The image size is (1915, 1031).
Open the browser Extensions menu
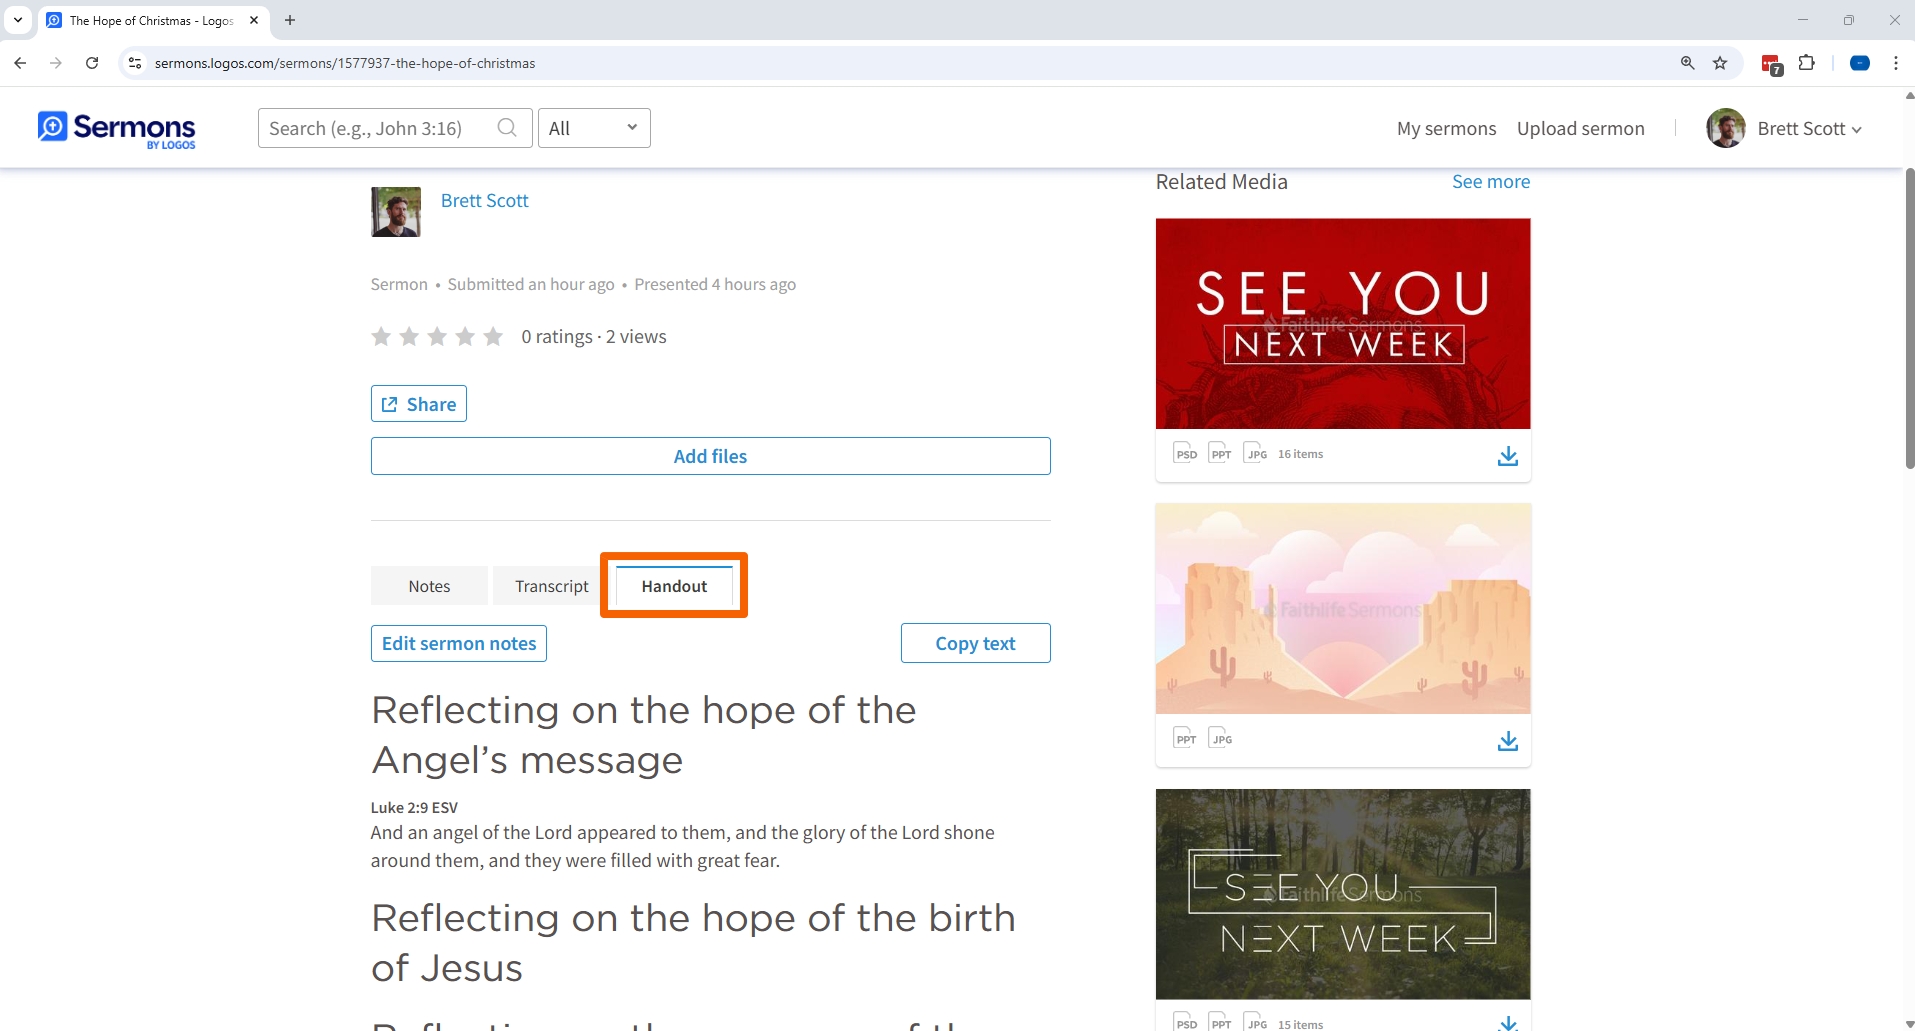[1806, 63]
